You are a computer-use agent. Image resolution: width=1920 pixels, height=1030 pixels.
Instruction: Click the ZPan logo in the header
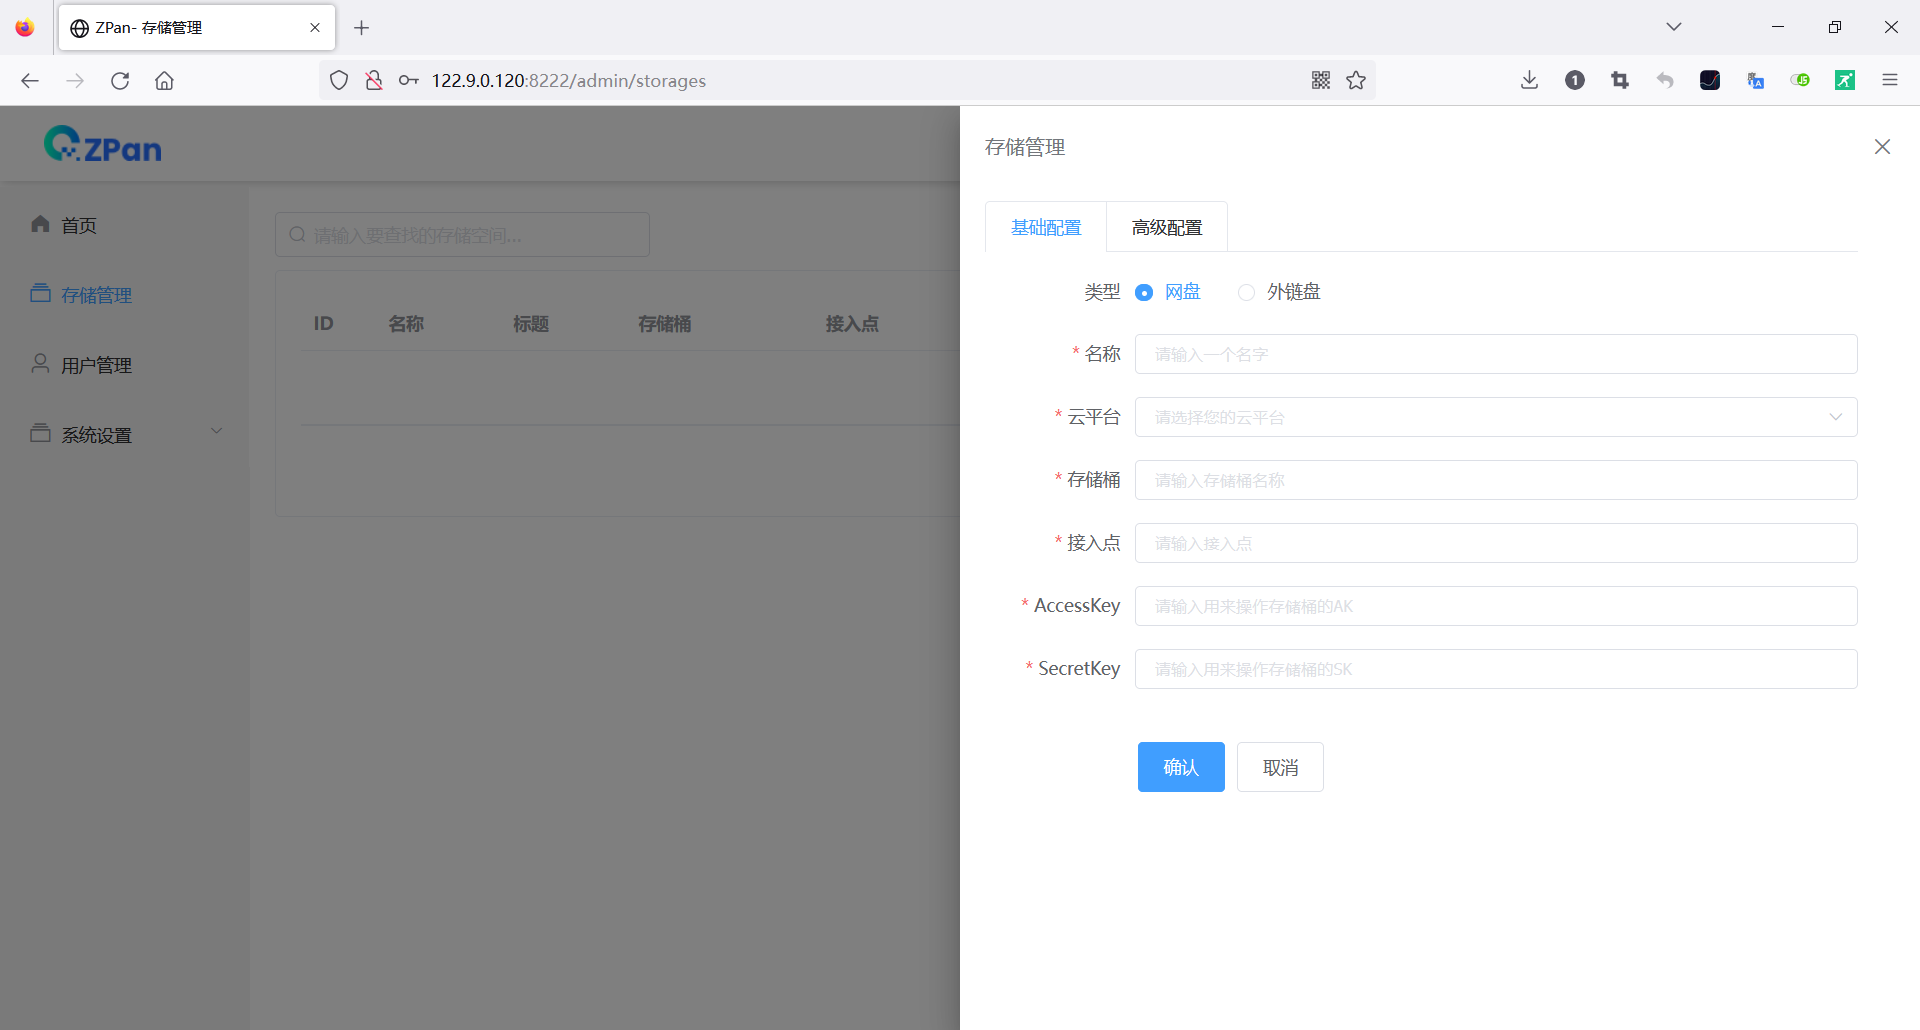(101, 143)
